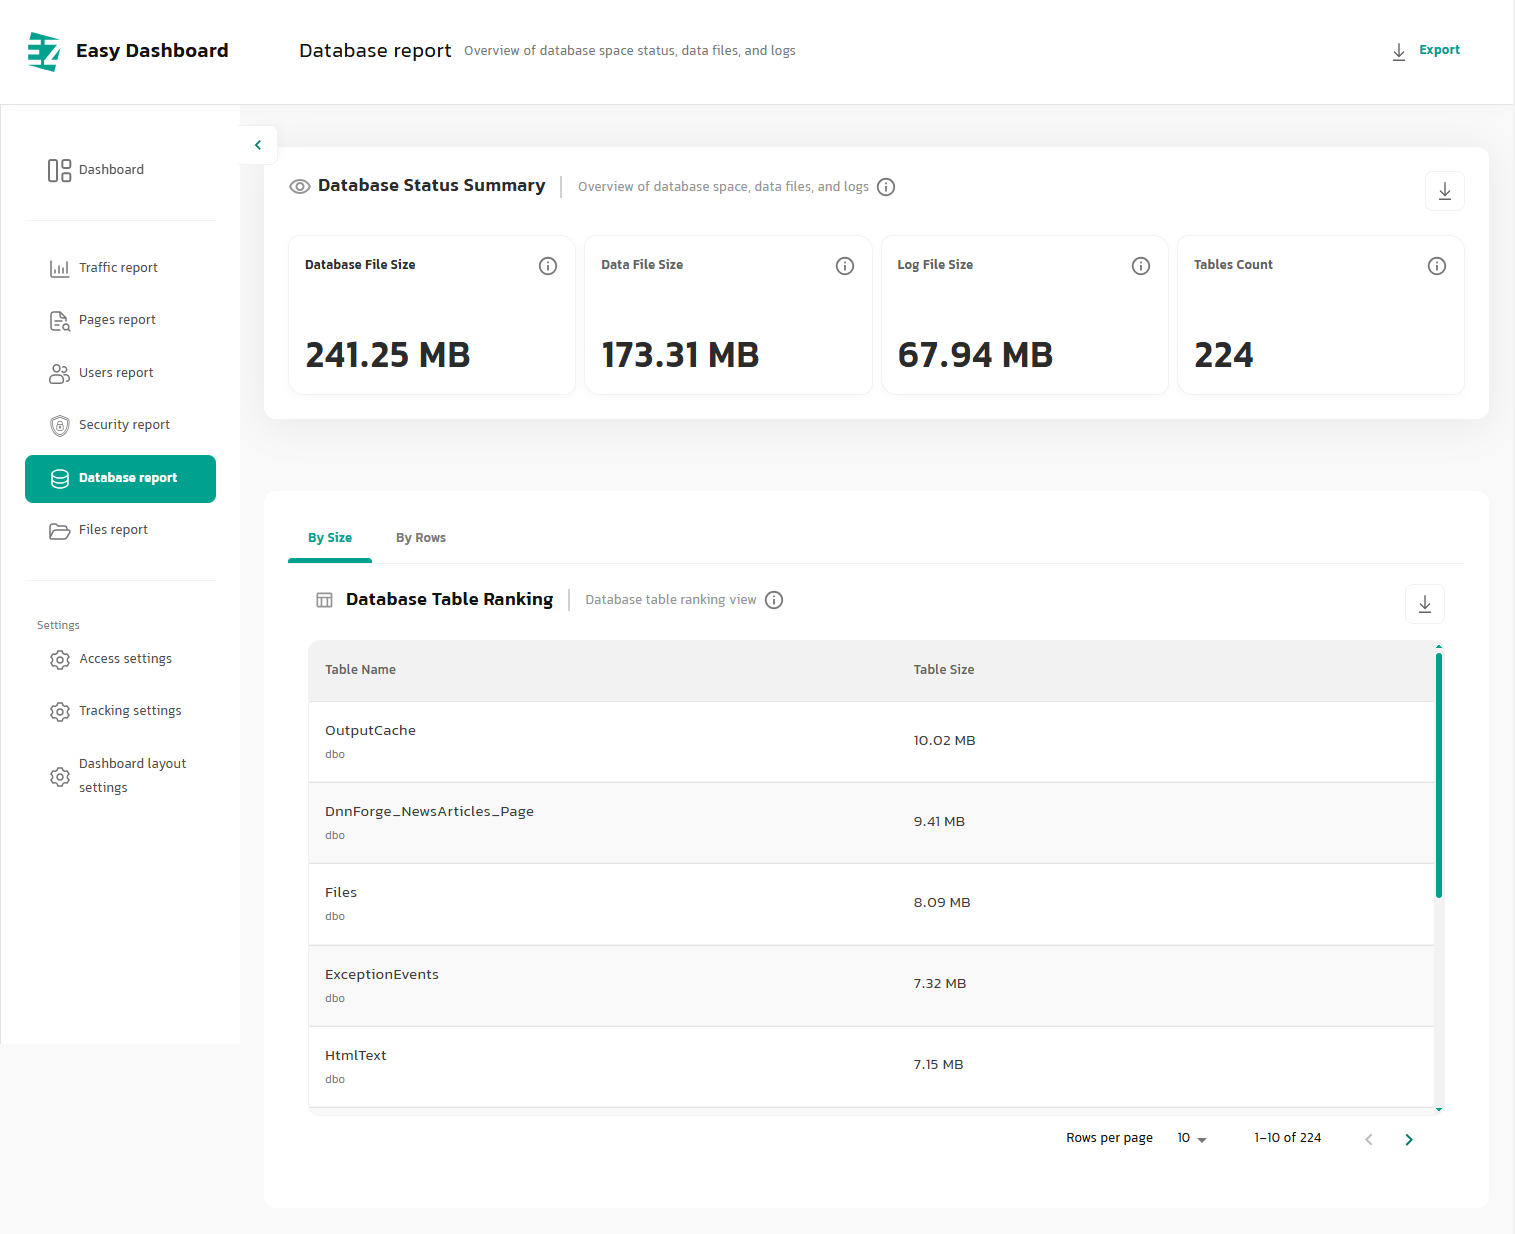Collapse the sidebar with the chevron button

pyautogui.click(x=258, y=145)
